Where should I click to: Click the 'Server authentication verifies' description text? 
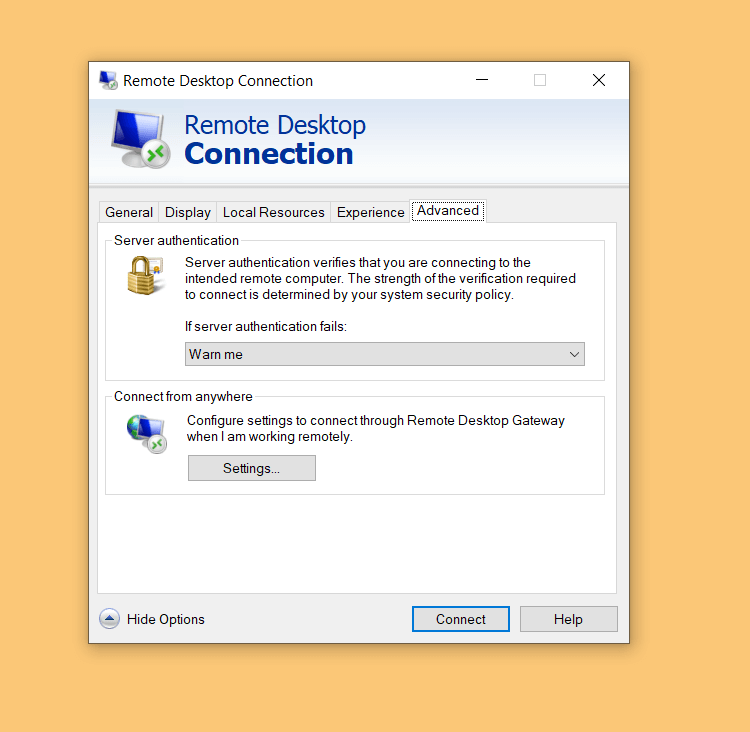380,278
